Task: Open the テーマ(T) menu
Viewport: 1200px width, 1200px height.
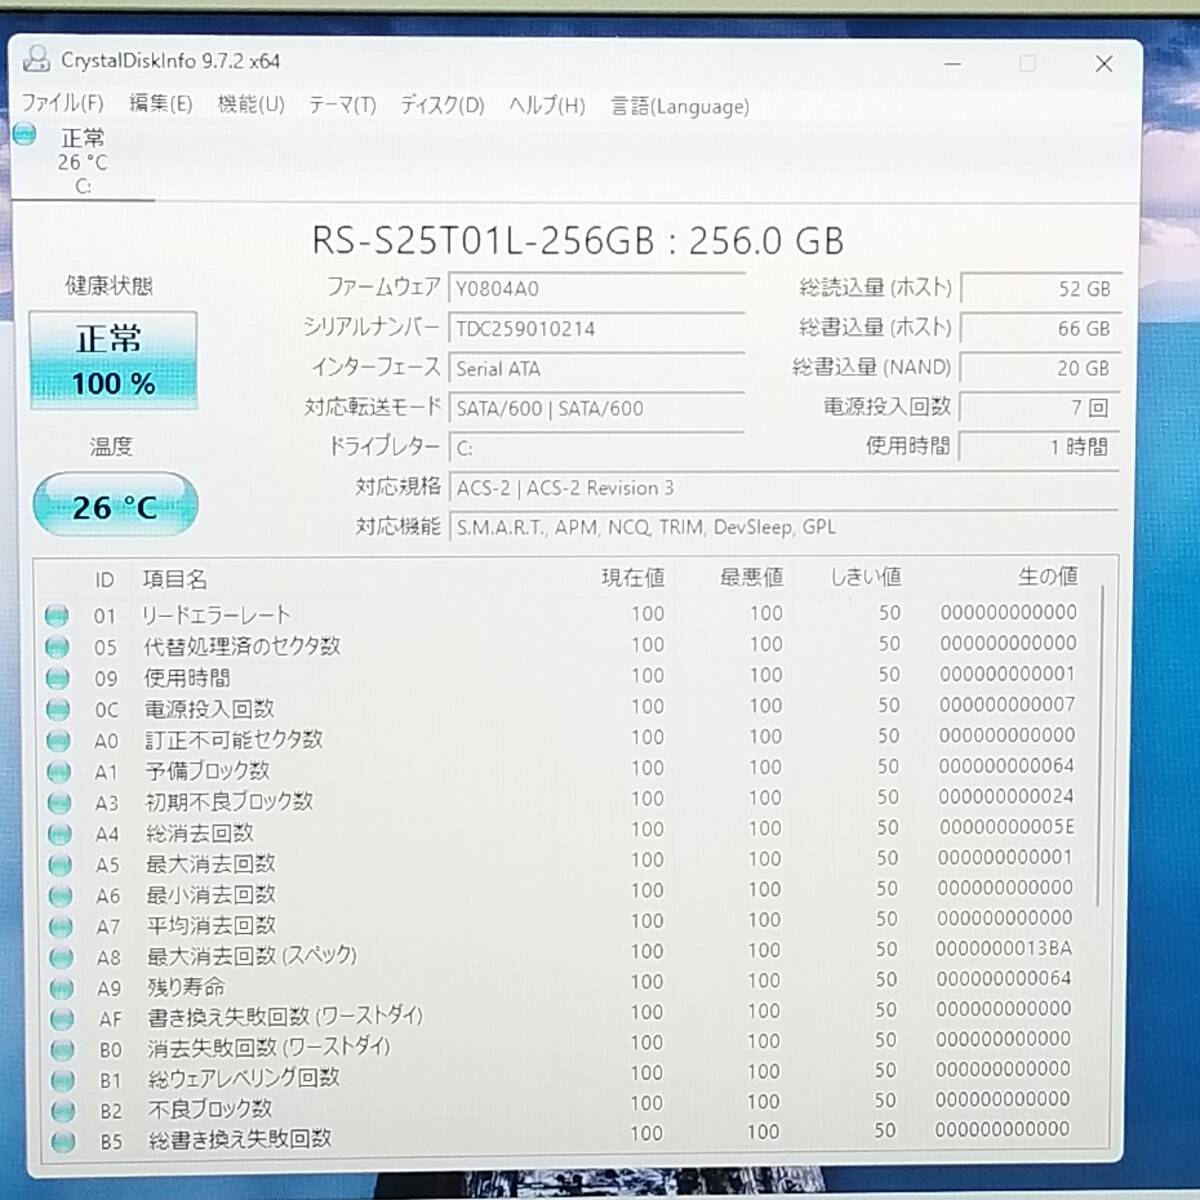Action: point(342,105)
